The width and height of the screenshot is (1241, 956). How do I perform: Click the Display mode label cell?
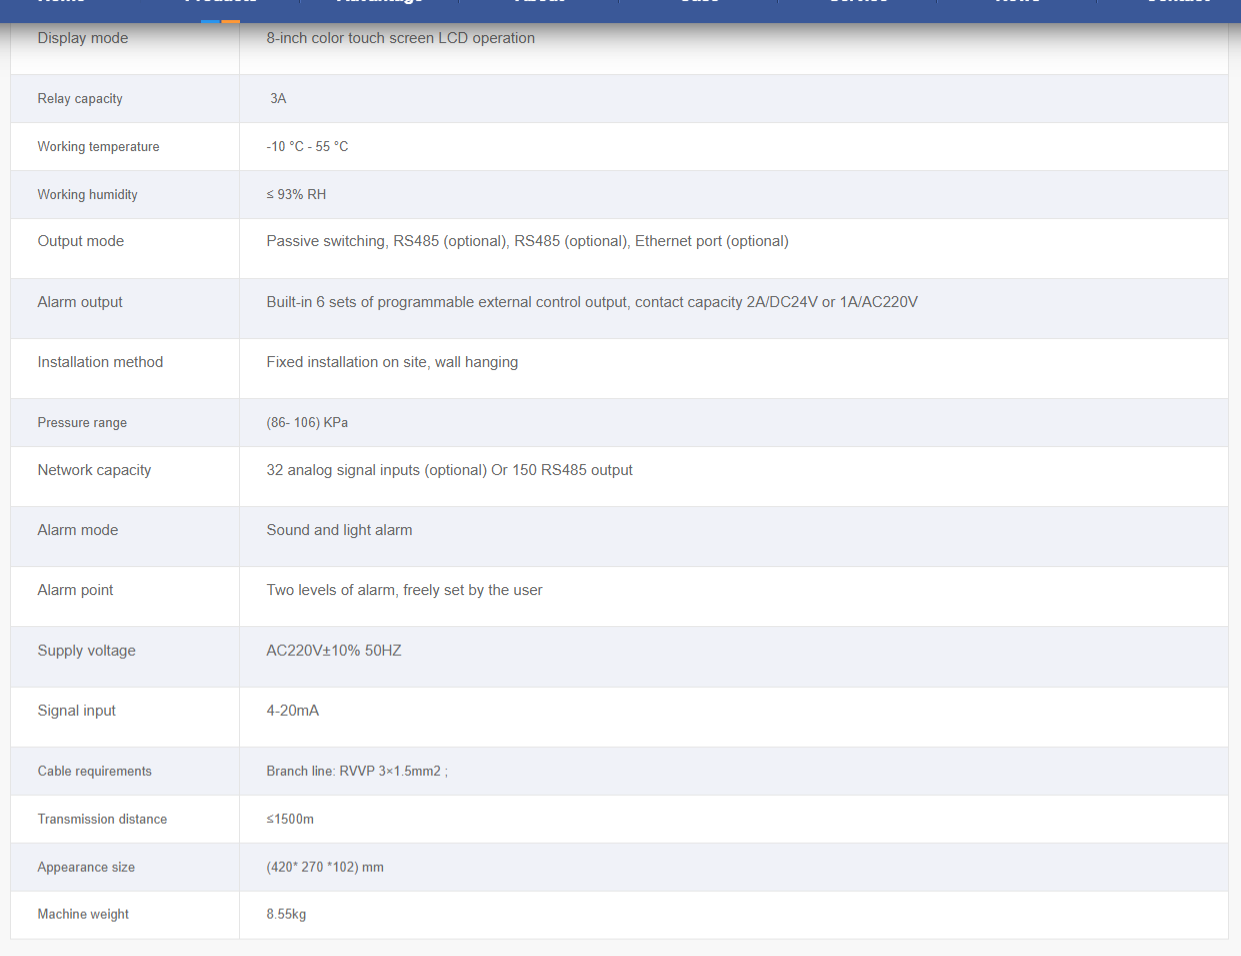83,38
